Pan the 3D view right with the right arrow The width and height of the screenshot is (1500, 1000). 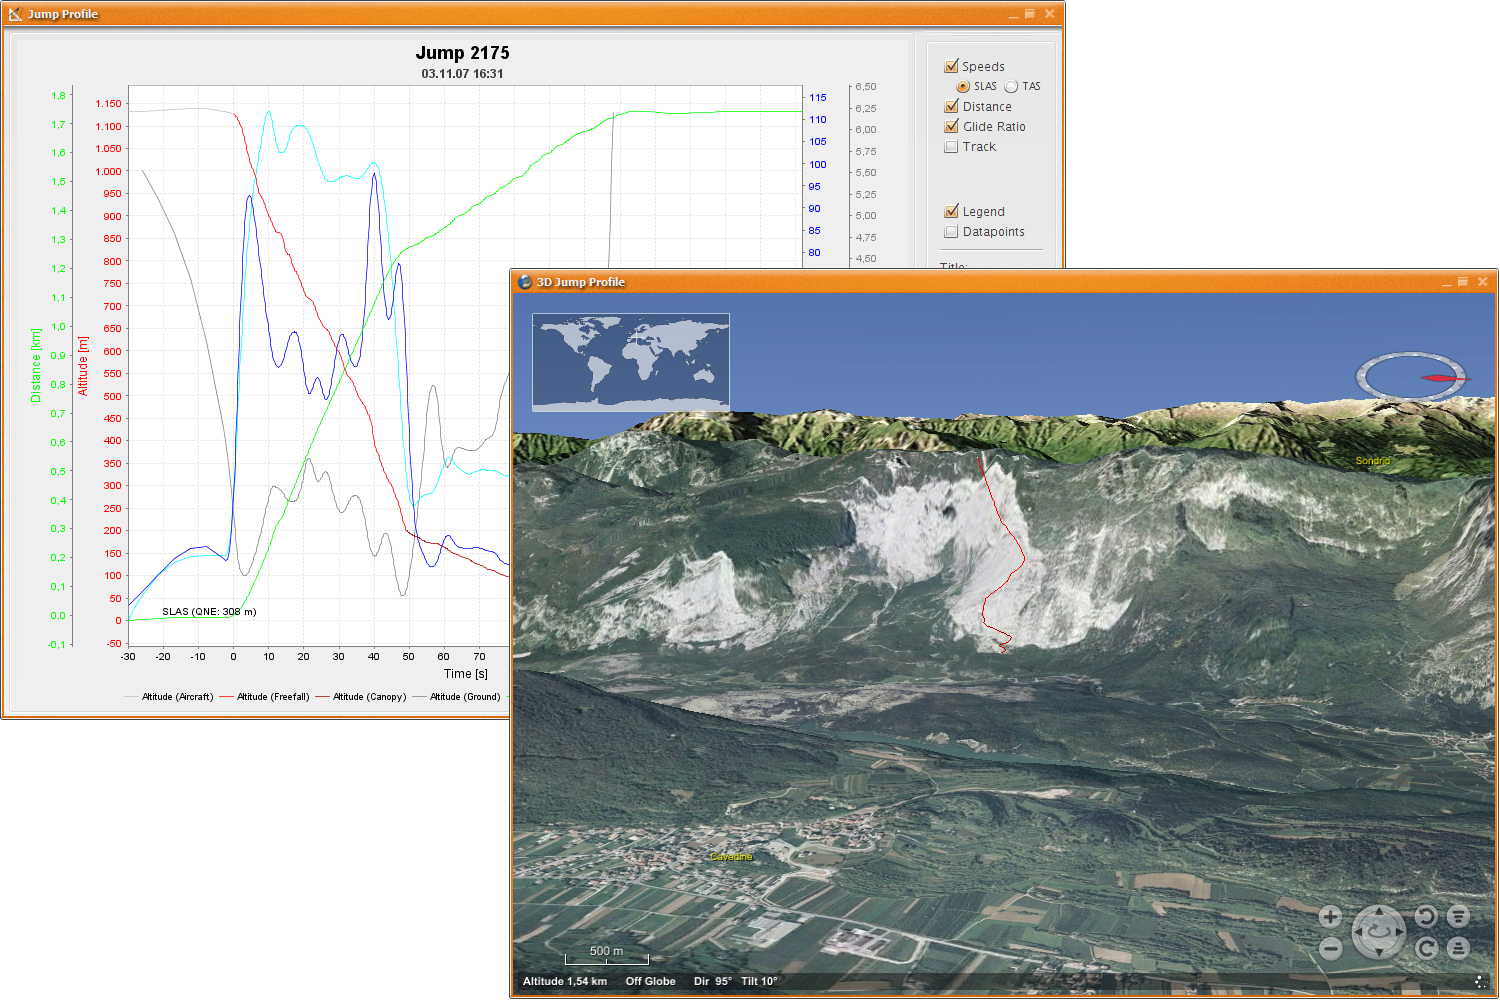pos(1399,932)
